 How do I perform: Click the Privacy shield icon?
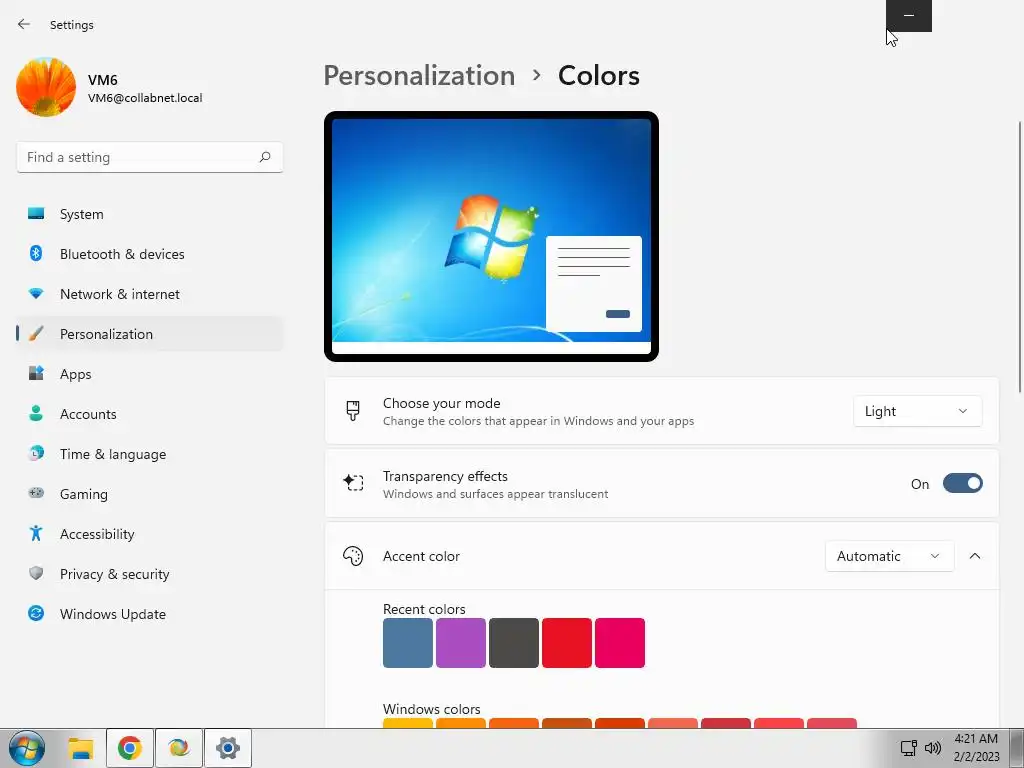tap(36, 573)
